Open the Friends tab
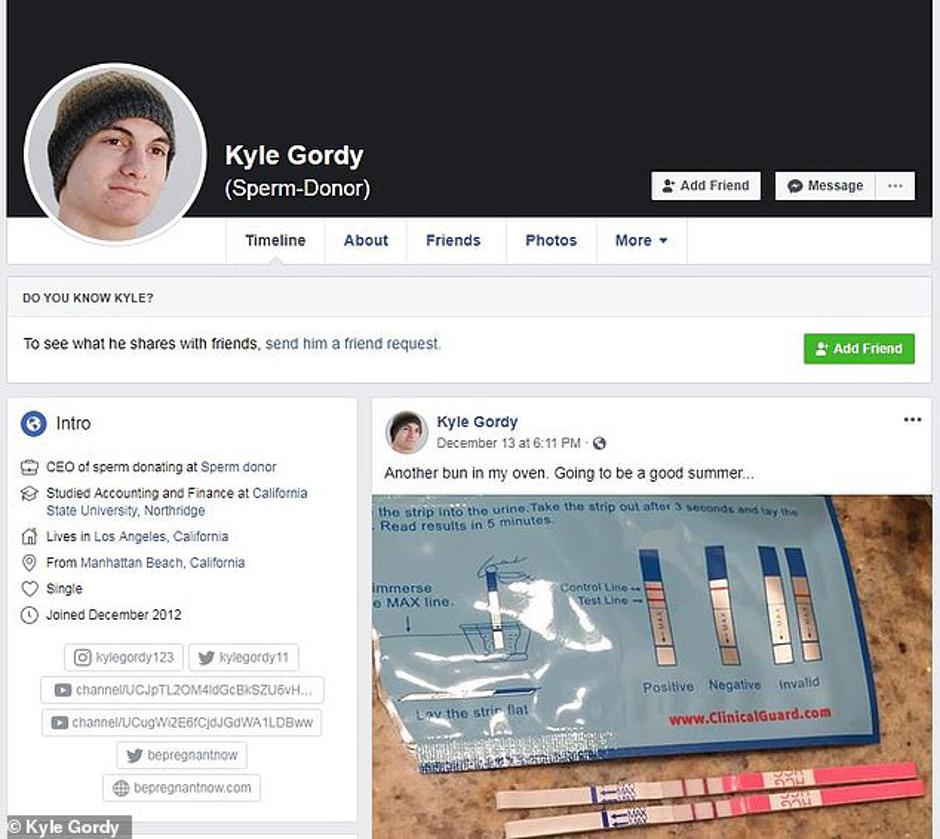This screenshot has width=940, height=839. [x=453, y=241]
